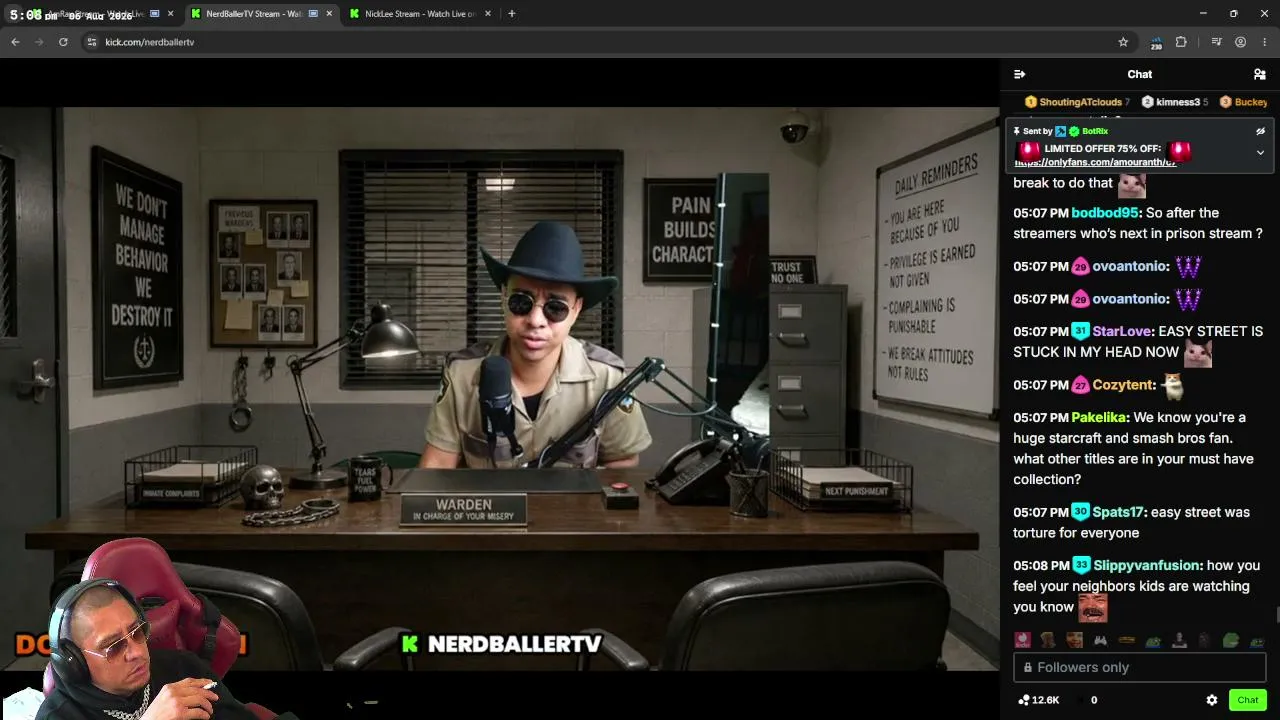This screenshot has width=1280, height=720.
Task: Expand the pinned message chevron
Action: point(1260,153)
